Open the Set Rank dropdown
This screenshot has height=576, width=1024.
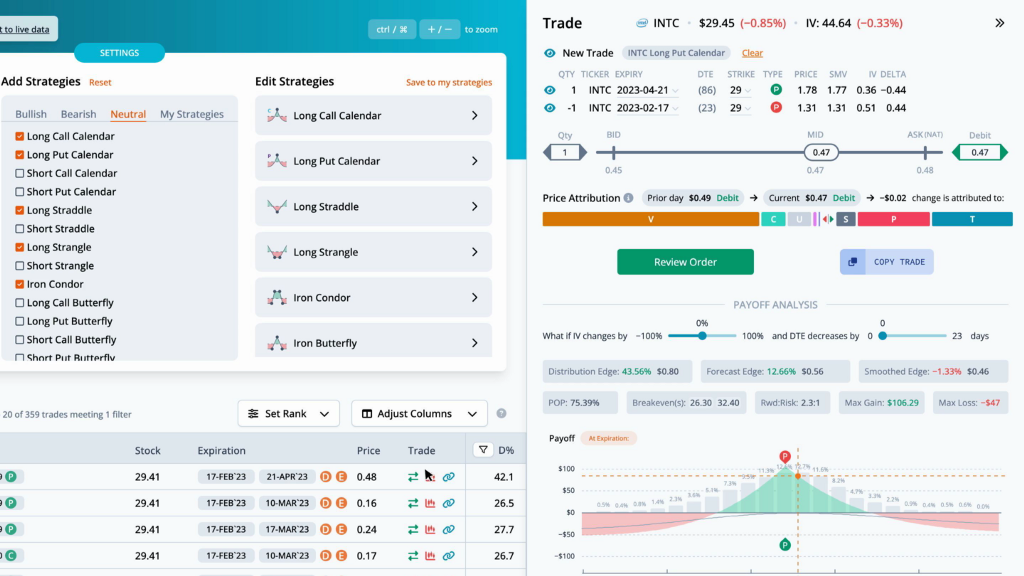click(x=289, y=413)
